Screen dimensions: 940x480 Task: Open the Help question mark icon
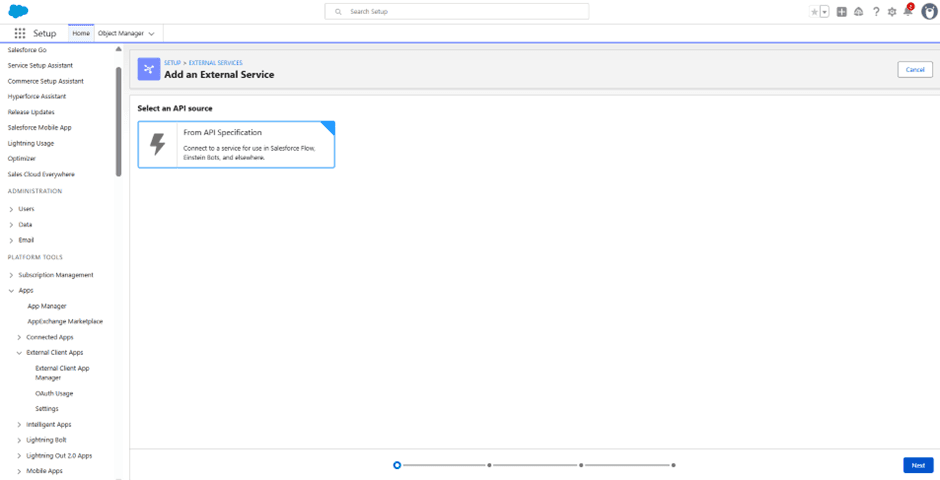pyautogui.click(x=876, y=11)
